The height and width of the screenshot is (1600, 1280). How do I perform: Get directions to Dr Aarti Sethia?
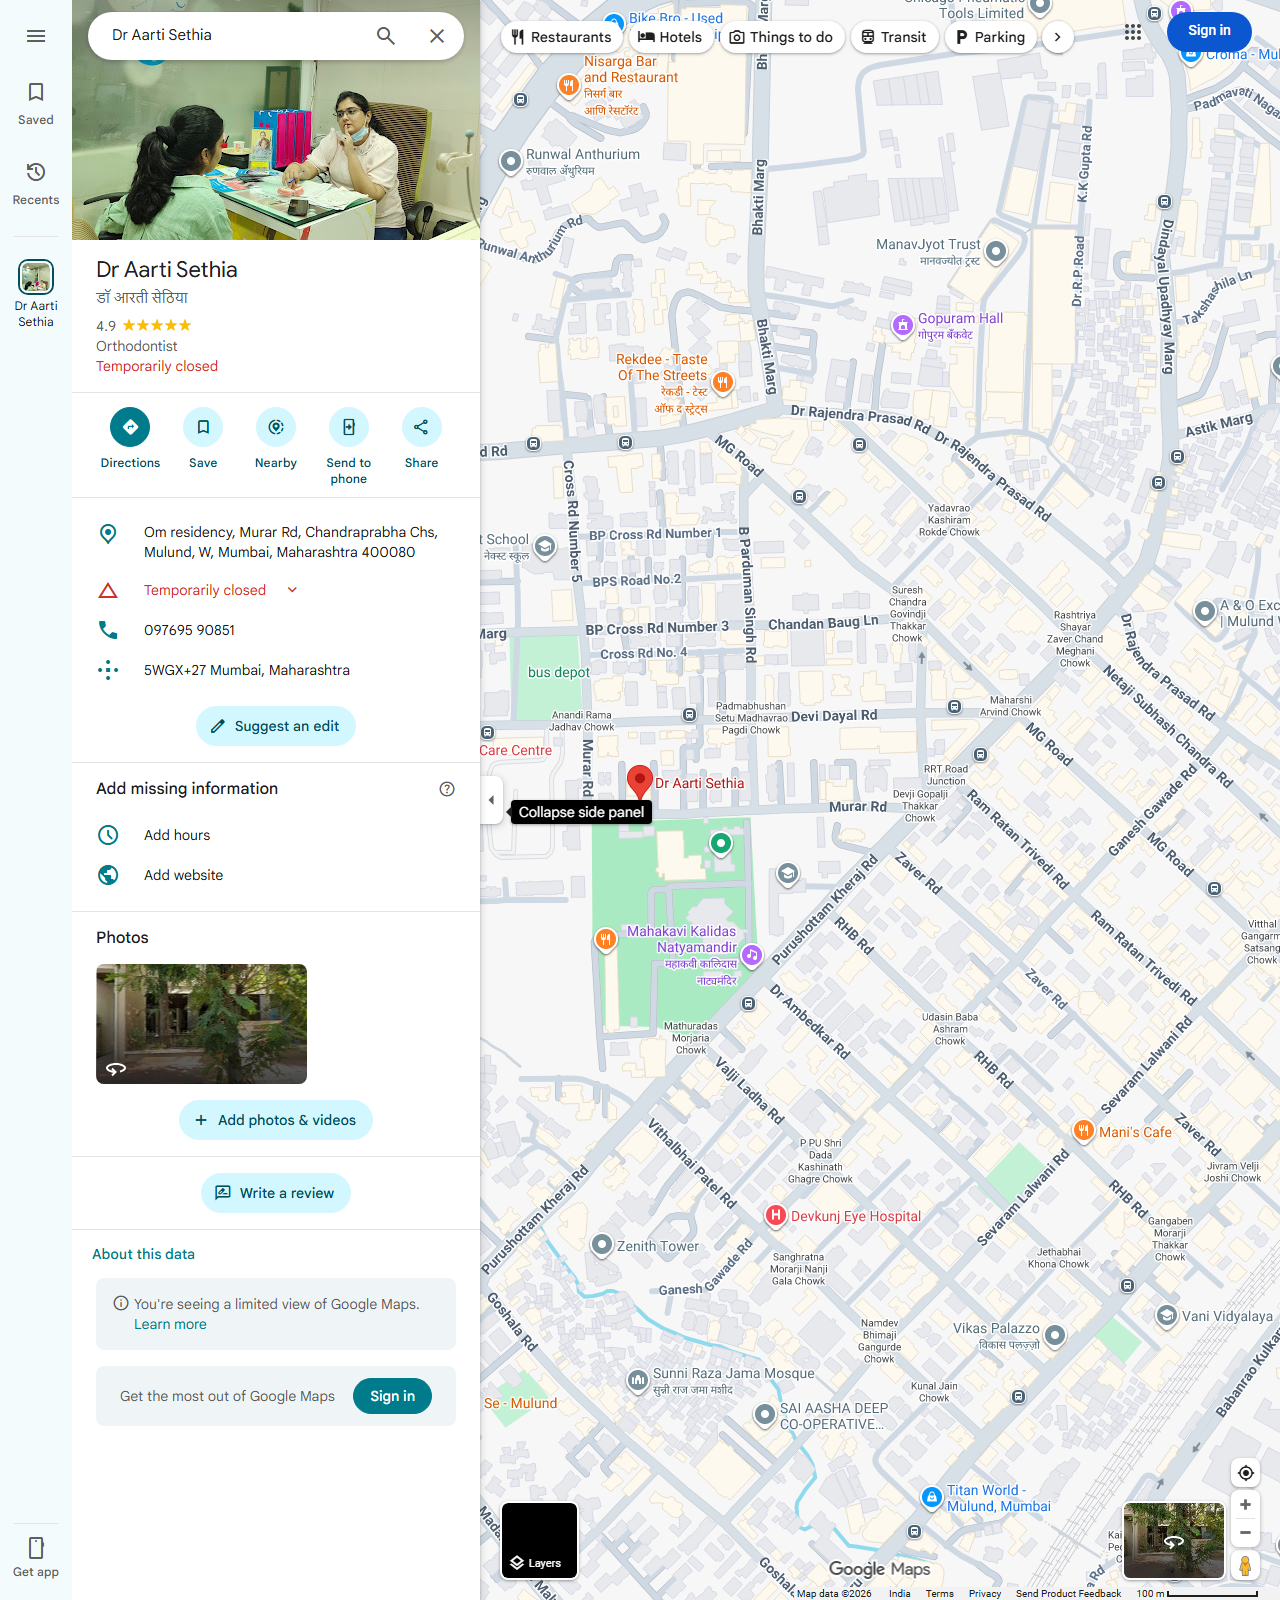coord(130,439)
